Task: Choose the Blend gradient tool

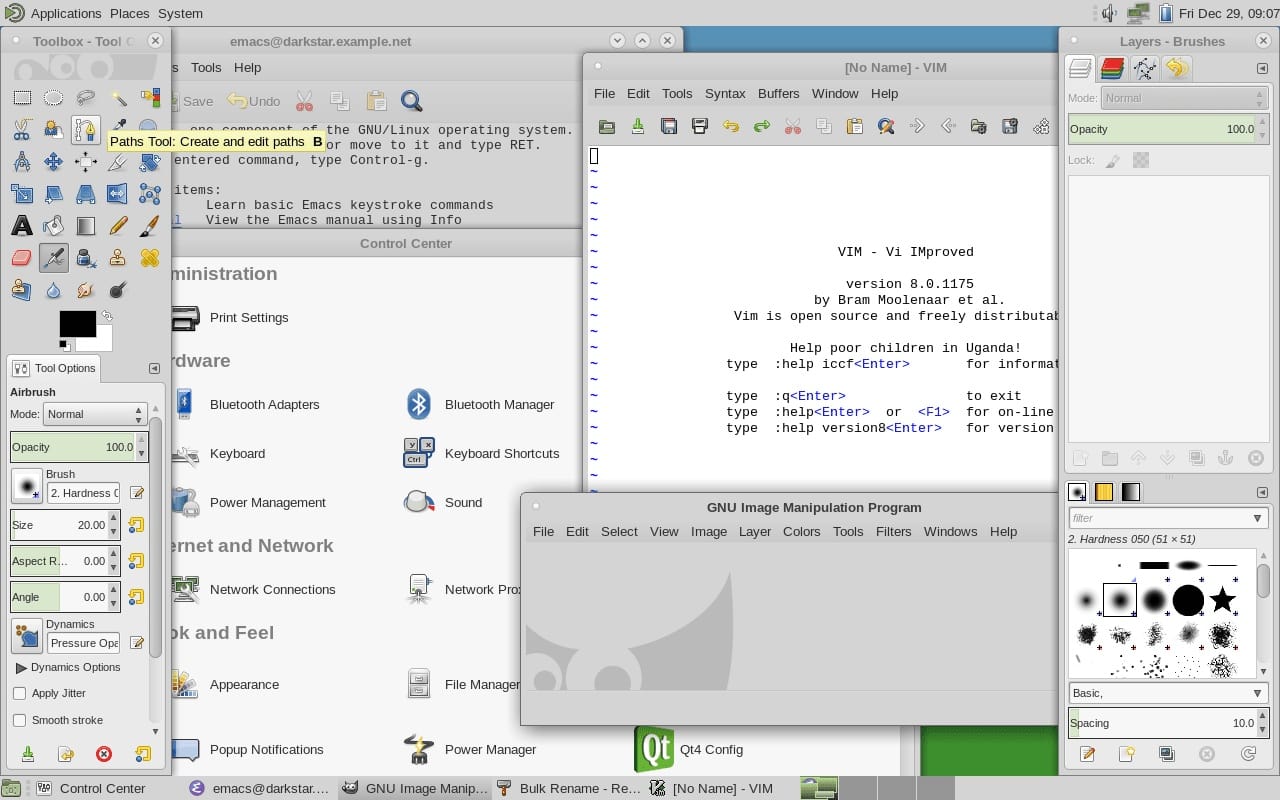Action: pos(86,226)
